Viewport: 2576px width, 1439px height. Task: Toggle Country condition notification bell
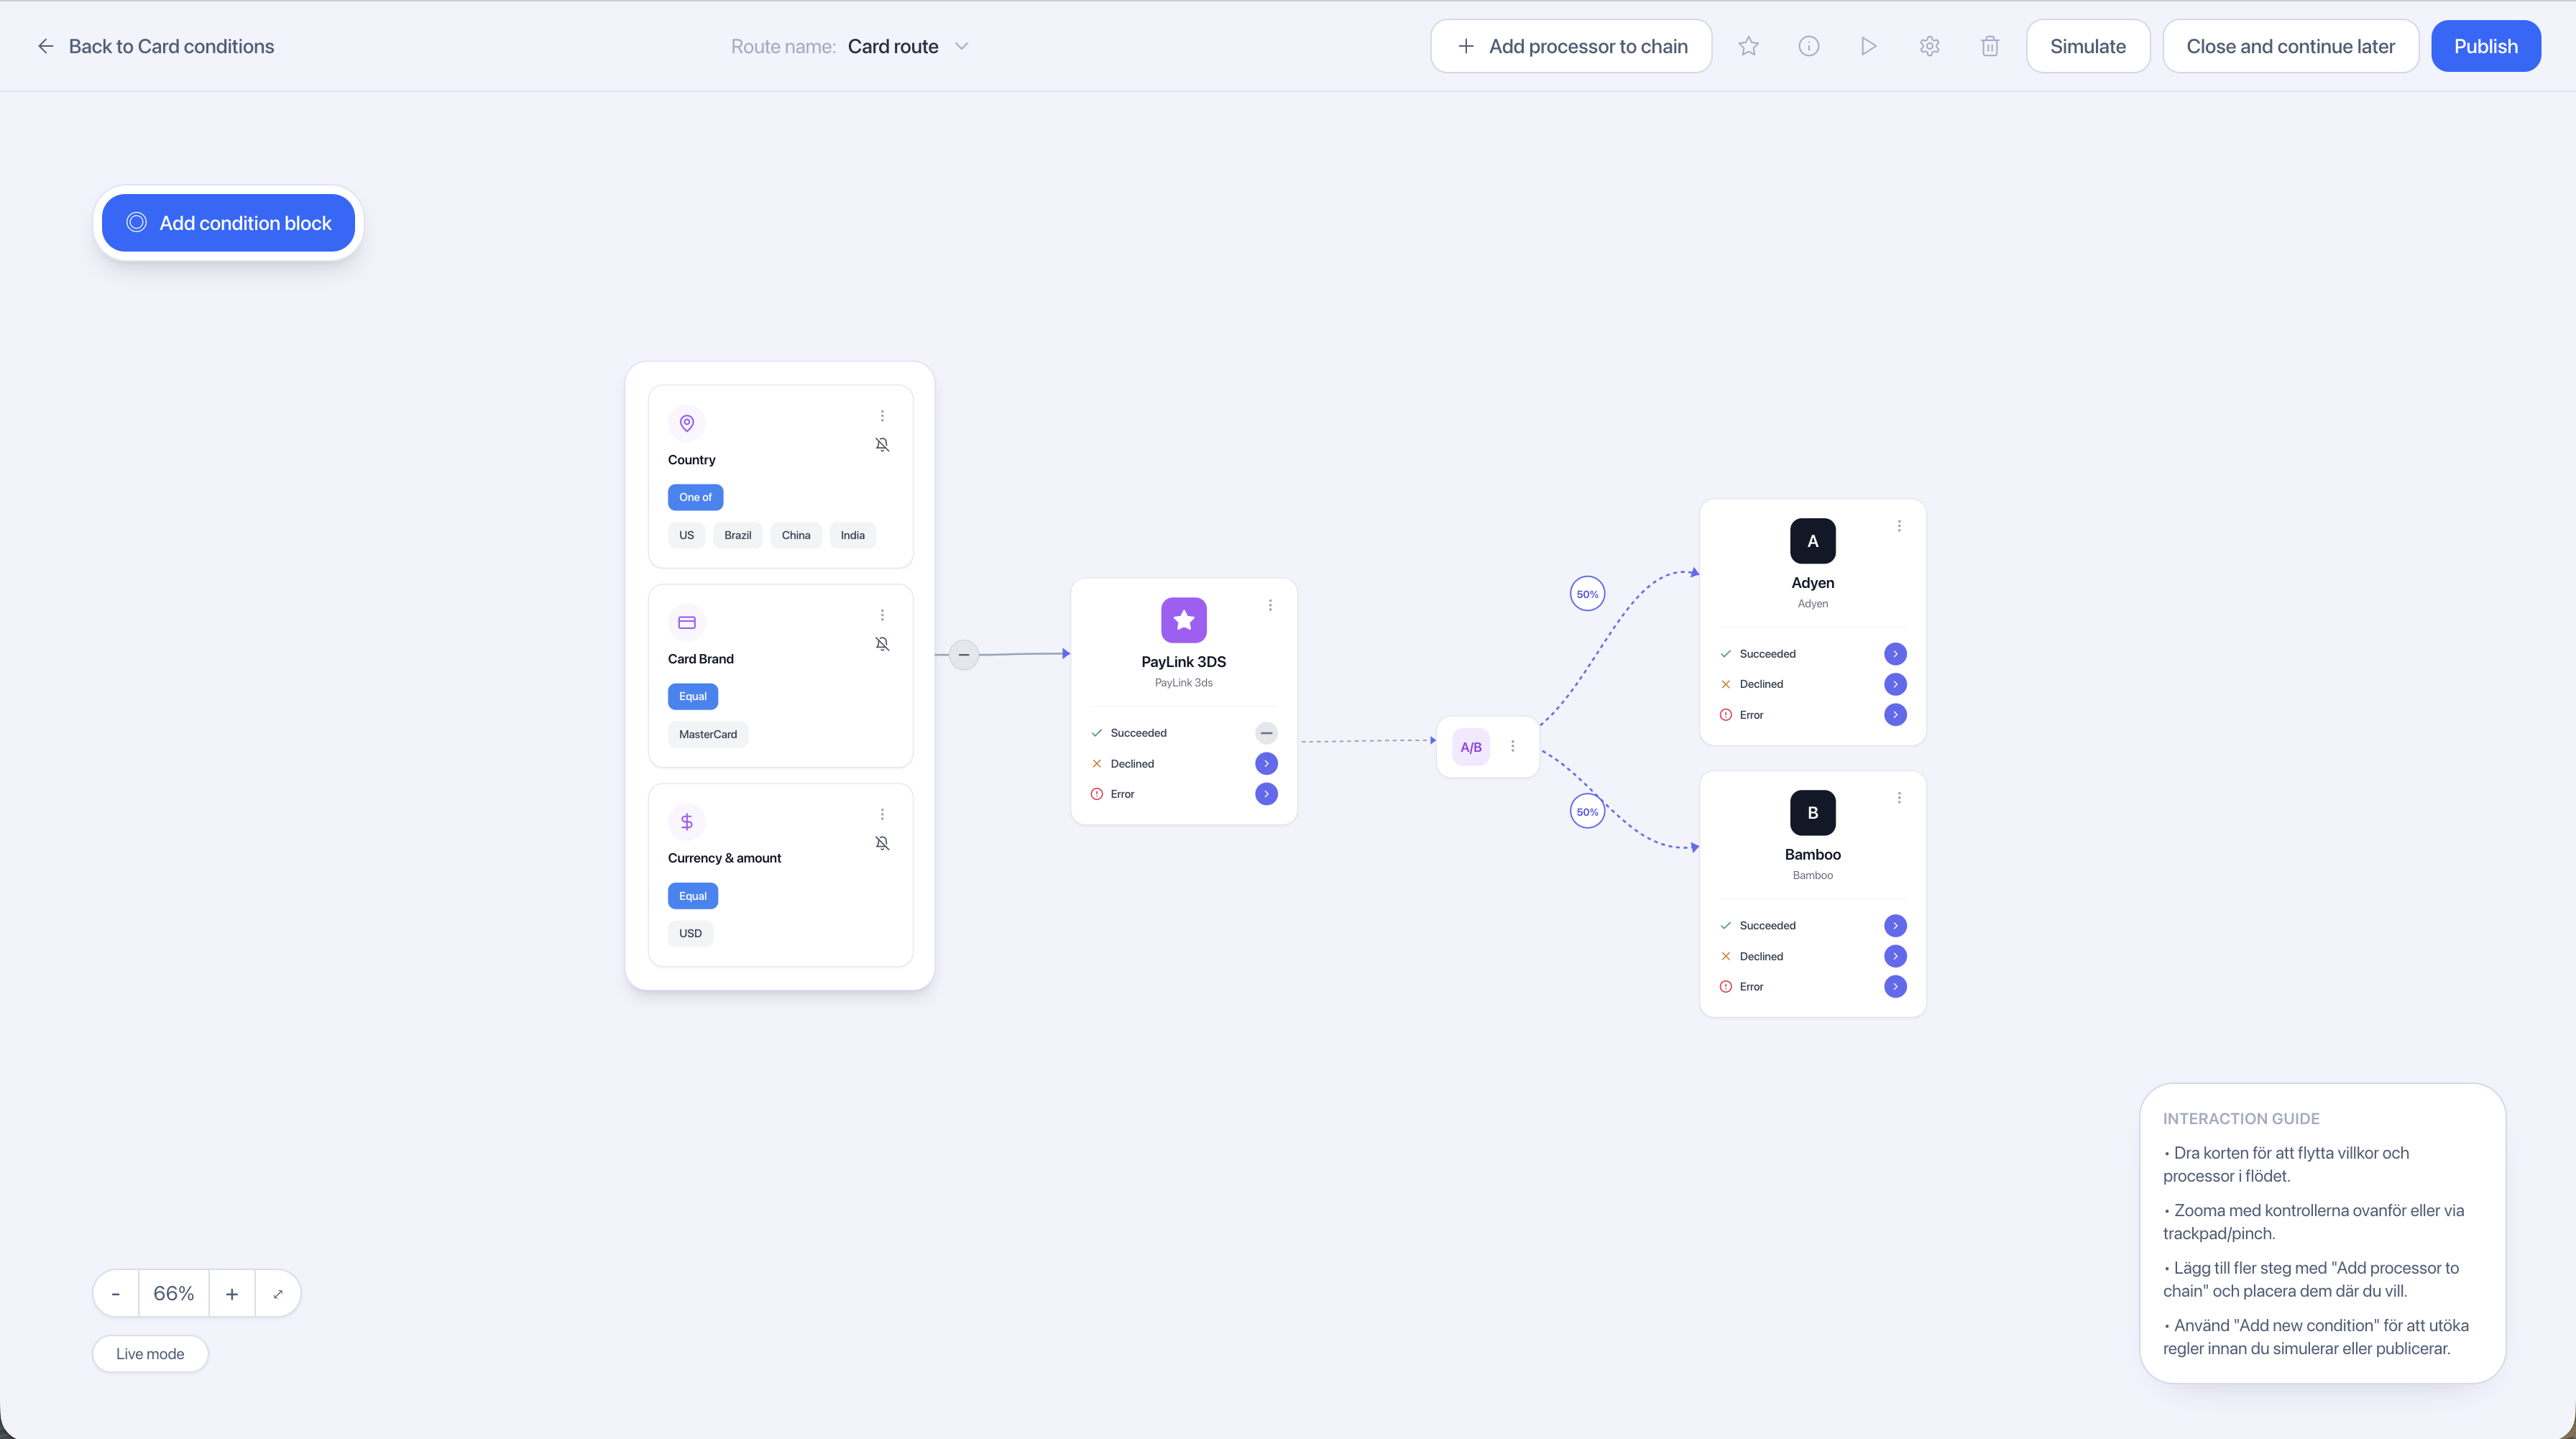pyautogui.click(x=882, y=445)
